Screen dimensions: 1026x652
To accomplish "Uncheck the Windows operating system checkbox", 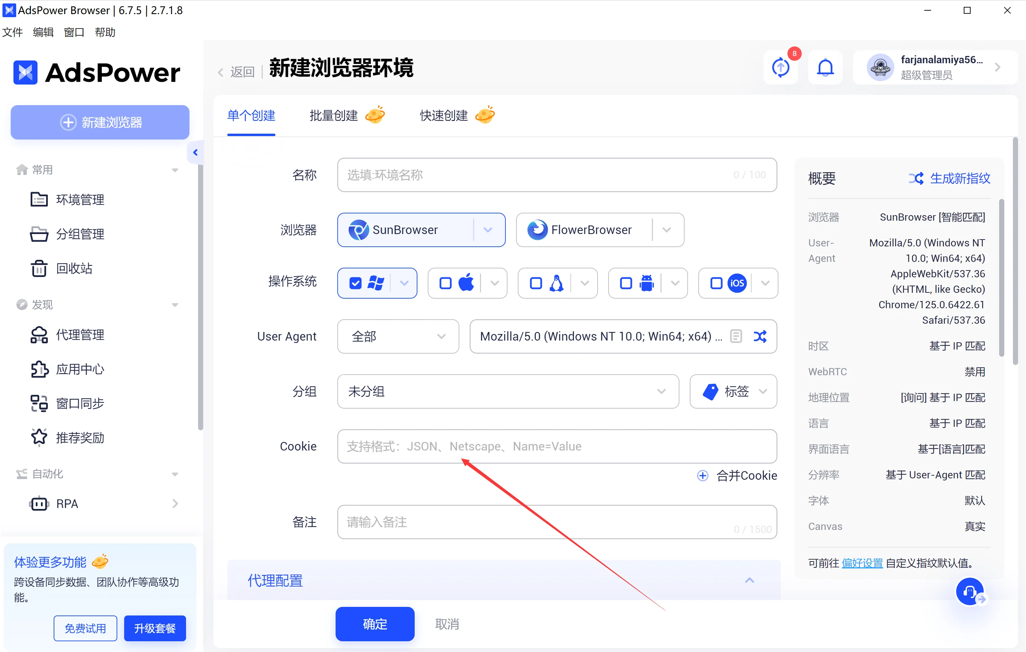I will 355,283.
